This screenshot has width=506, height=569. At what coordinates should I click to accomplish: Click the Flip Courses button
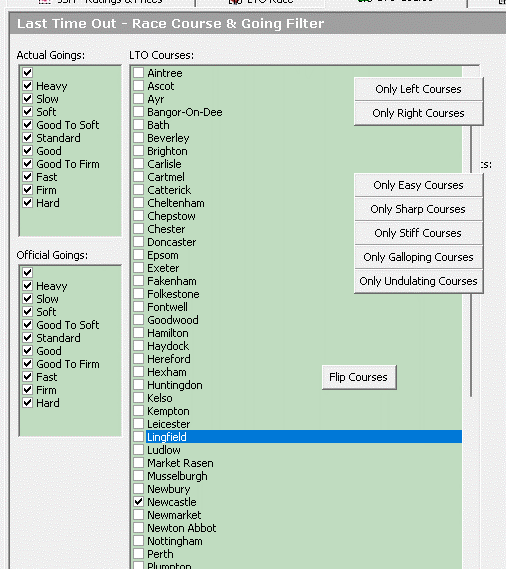(359, 377)
